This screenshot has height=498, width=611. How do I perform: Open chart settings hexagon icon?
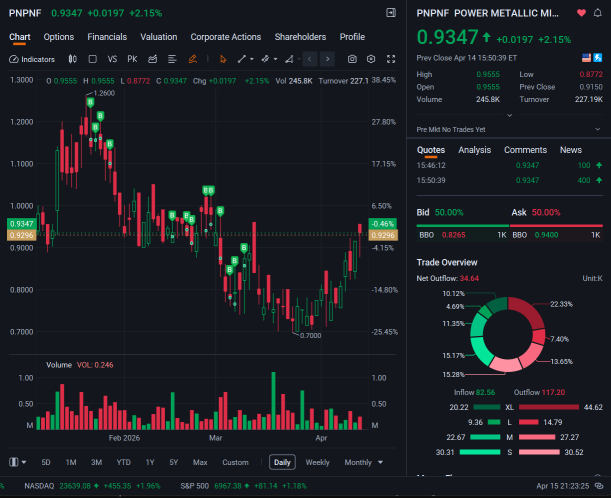(371, 59)
